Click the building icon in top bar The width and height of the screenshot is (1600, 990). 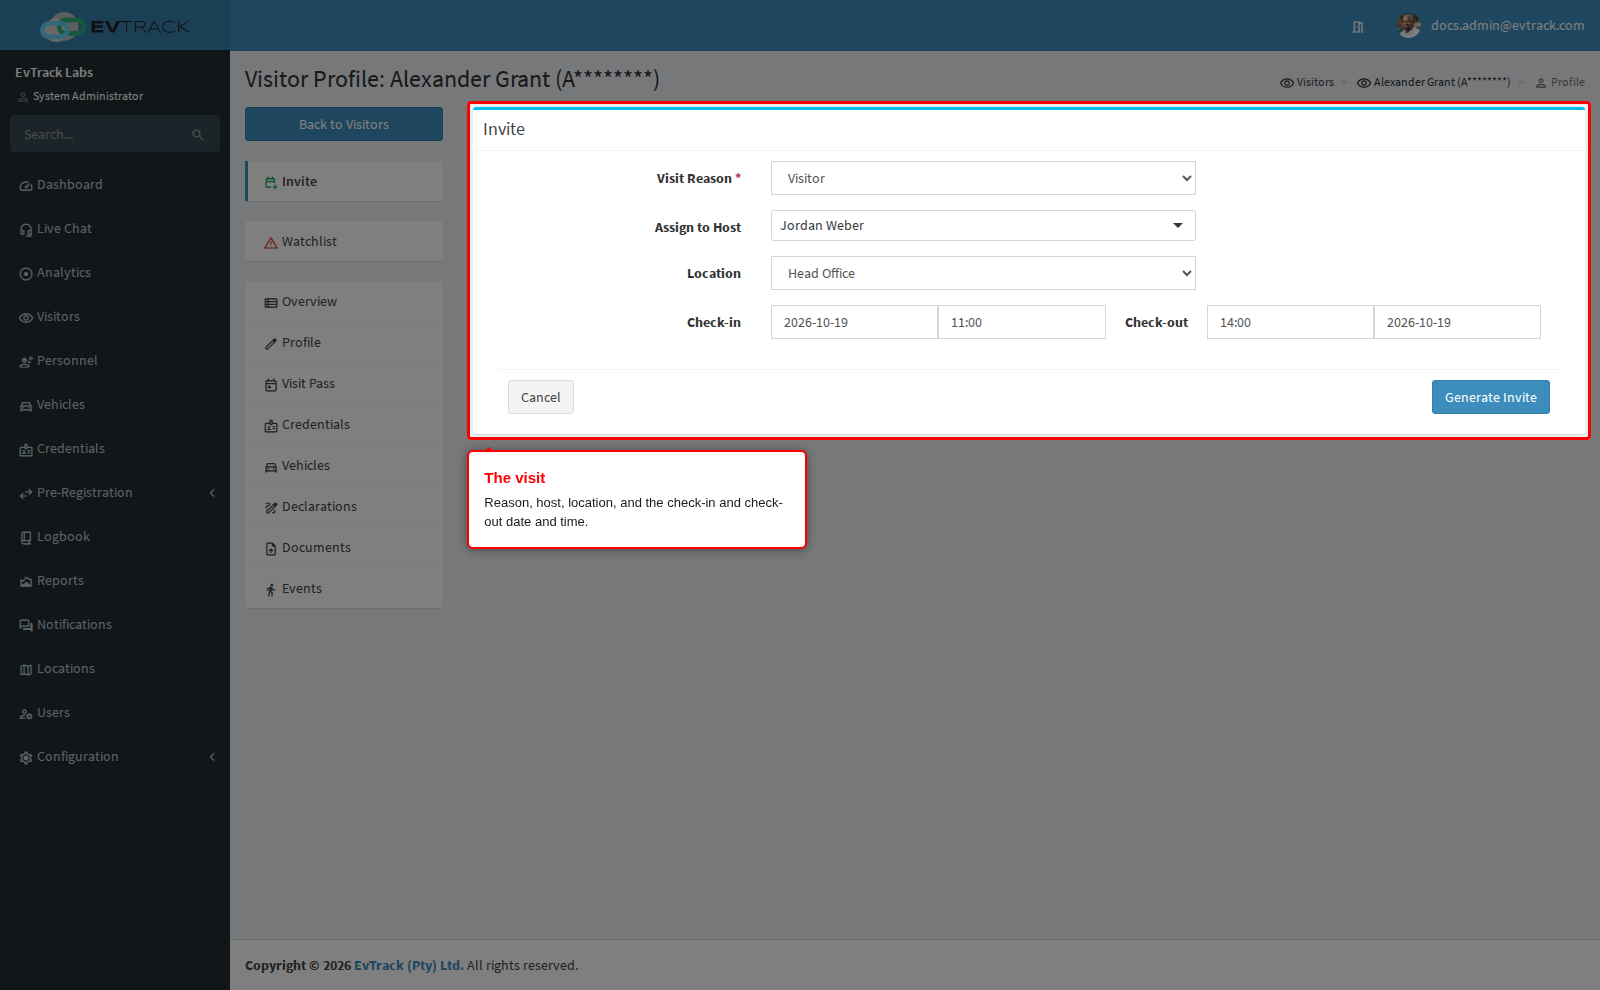[x=1358, y=27]
